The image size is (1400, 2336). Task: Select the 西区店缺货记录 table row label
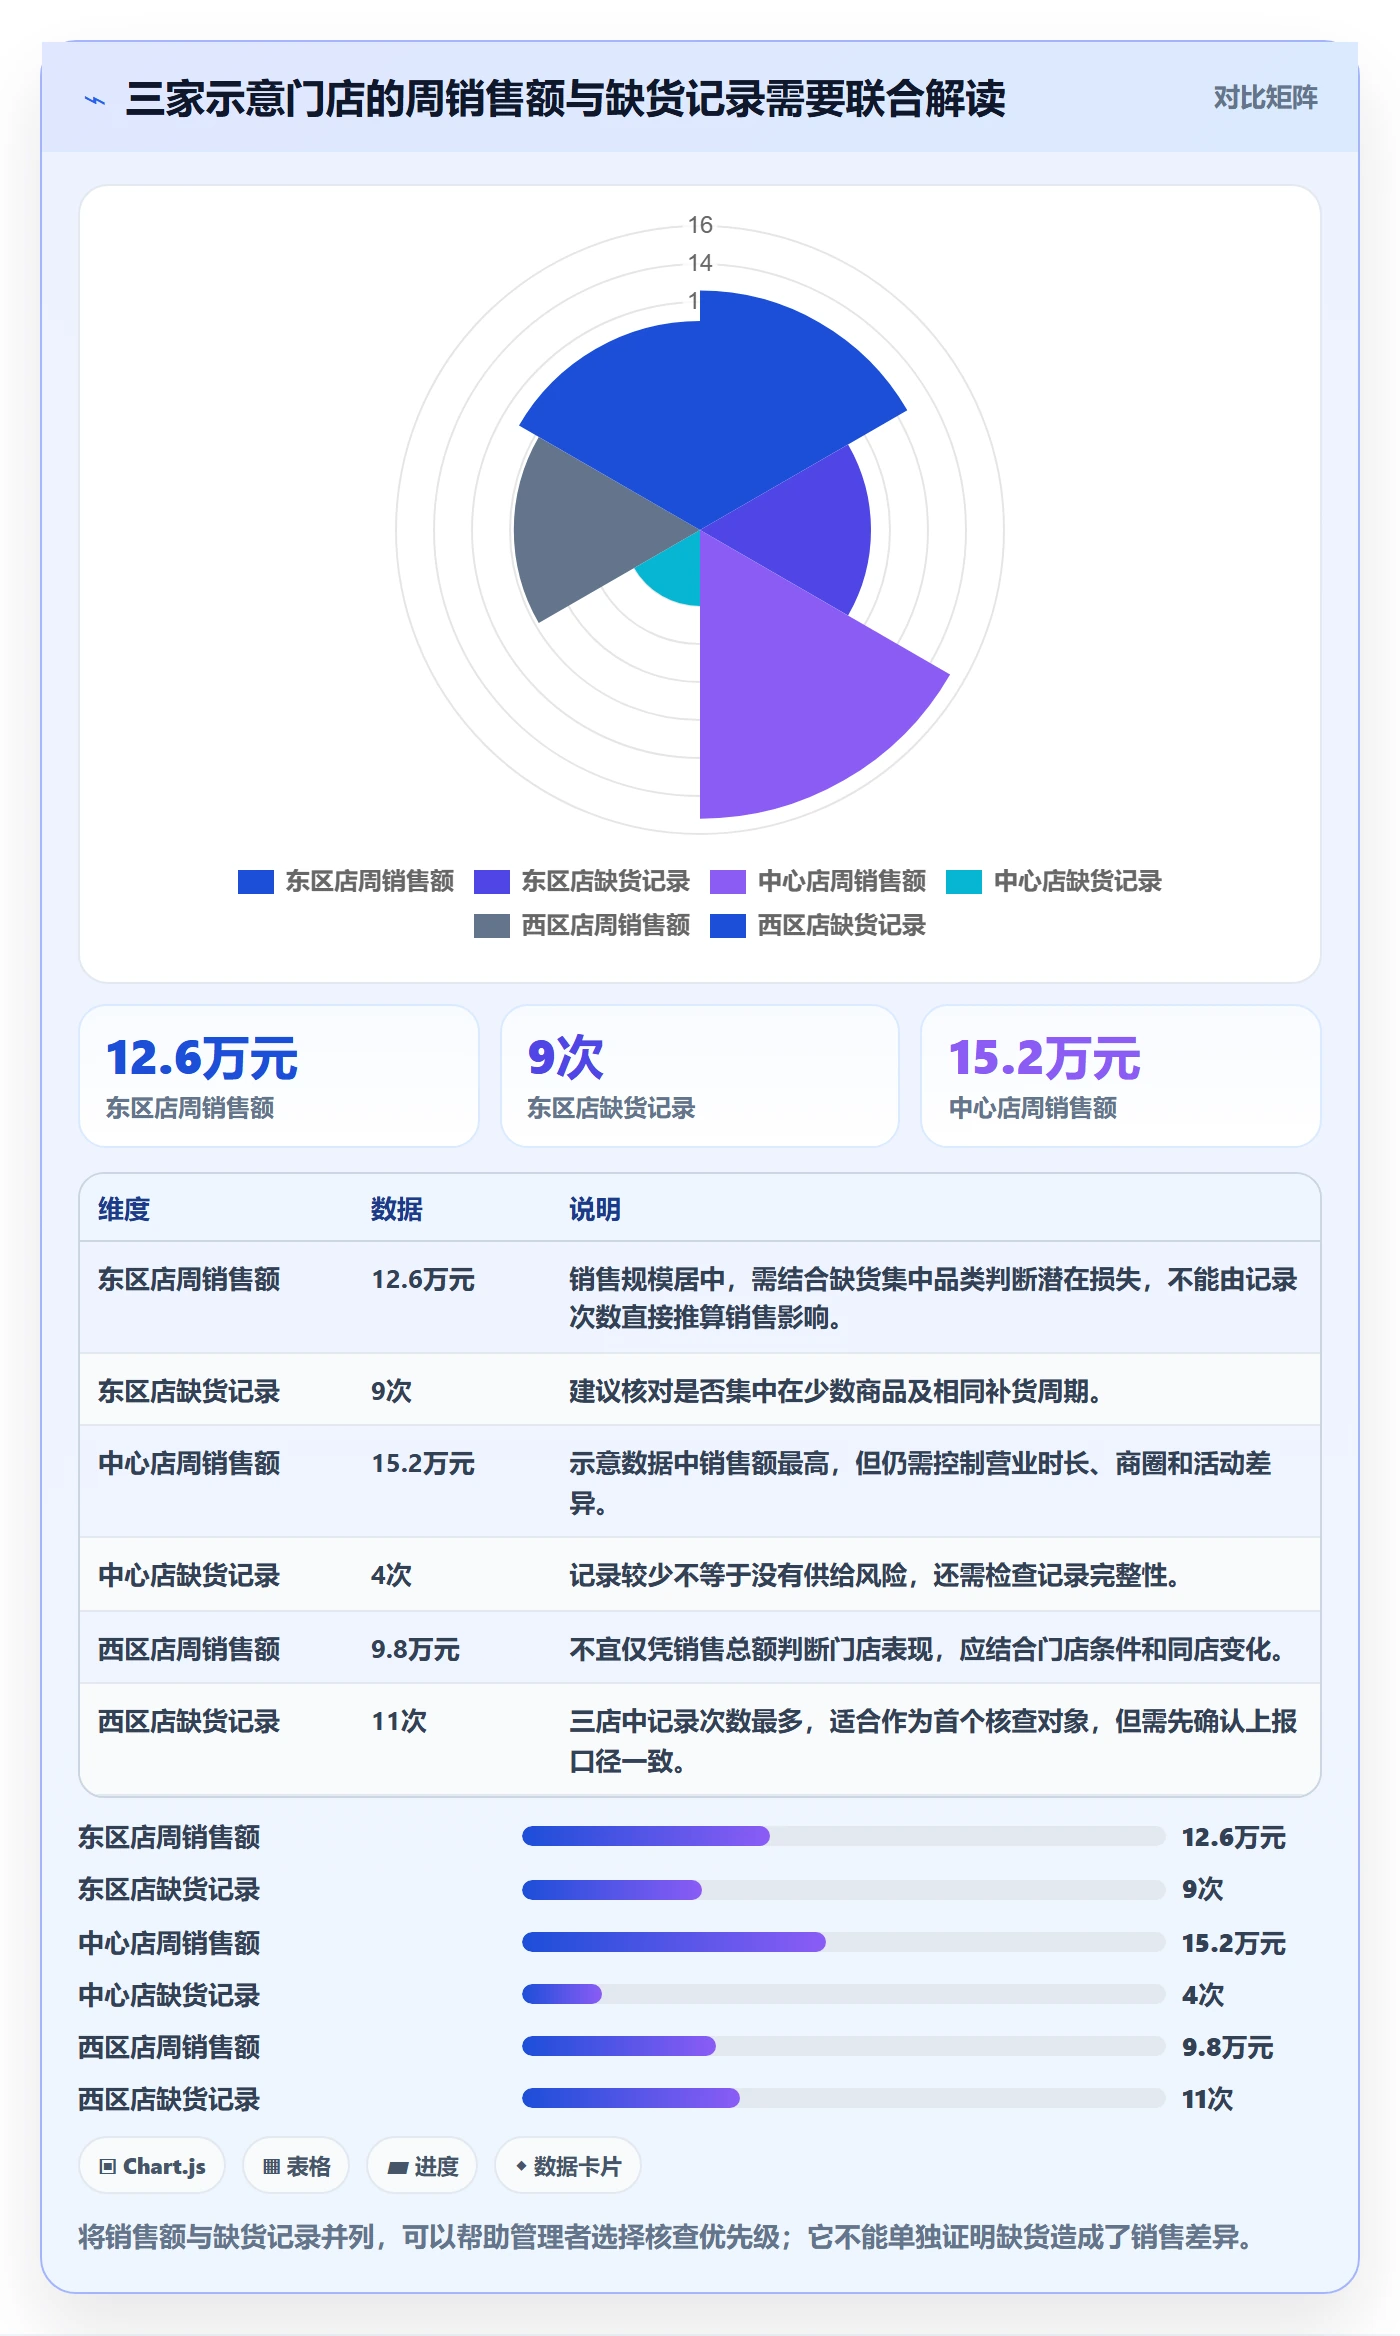pyautogui.click(x=189, y=1721)
